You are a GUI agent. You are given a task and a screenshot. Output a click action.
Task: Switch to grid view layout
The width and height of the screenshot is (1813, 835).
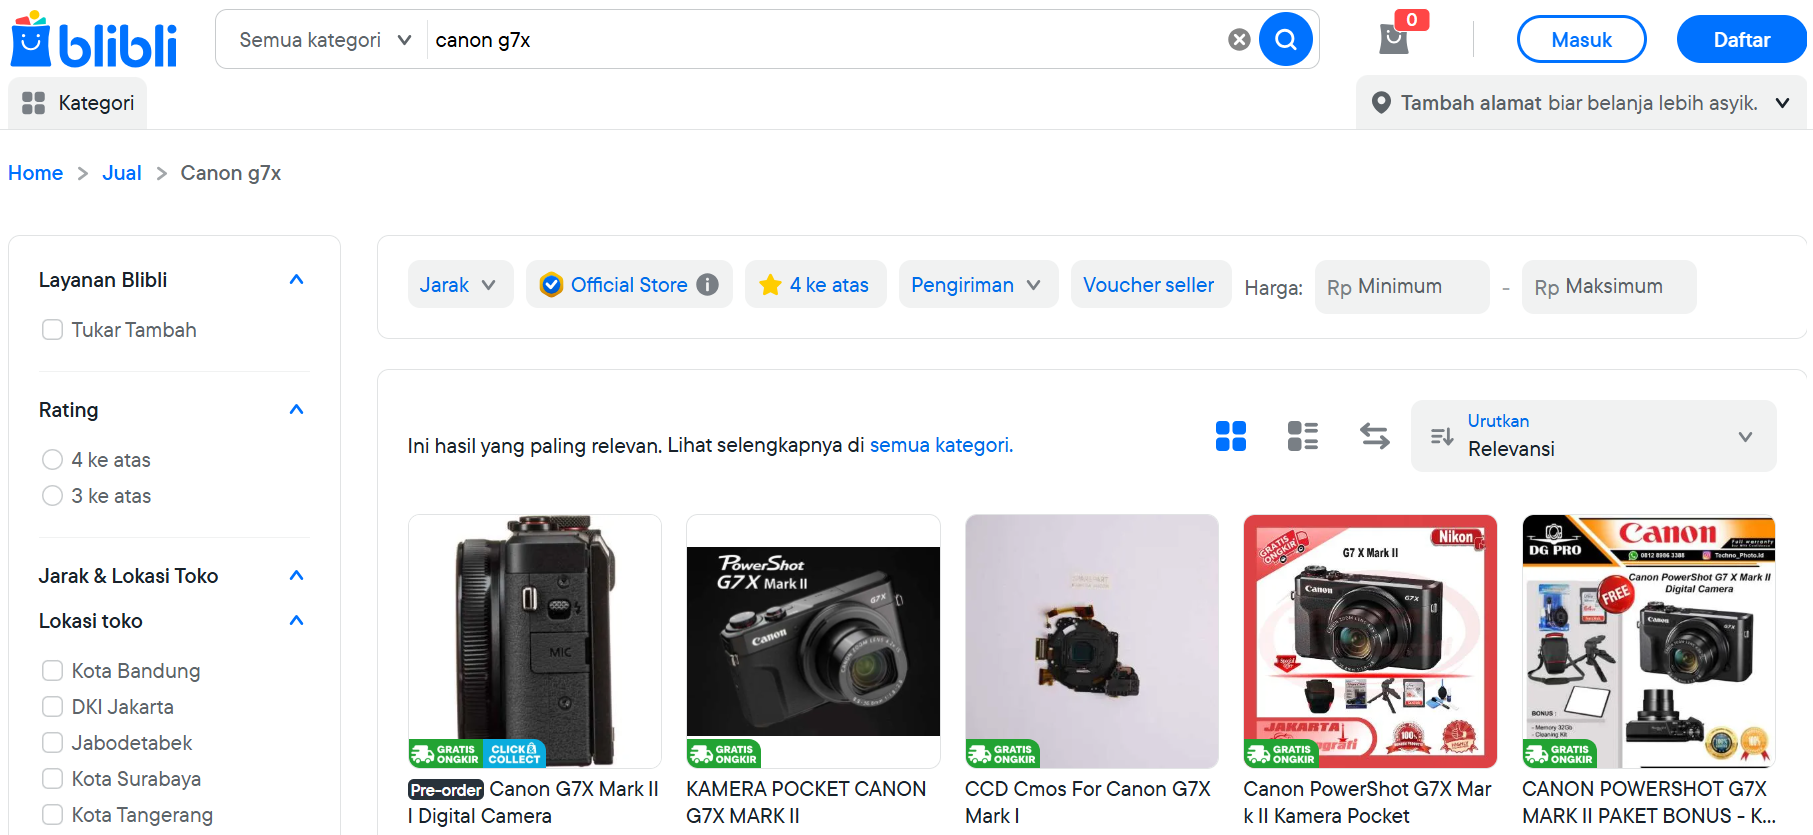[x=1231, y=436]
